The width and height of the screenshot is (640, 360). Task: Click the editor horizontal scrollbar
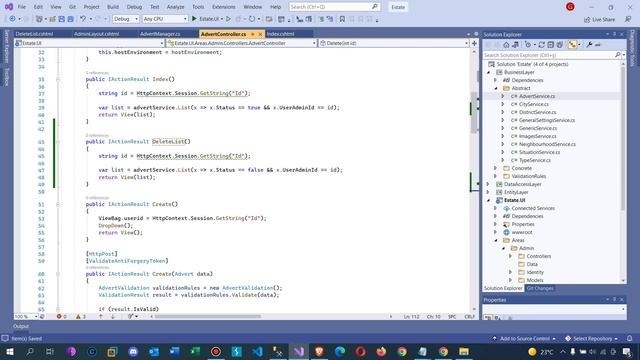(x=207, y=316)
